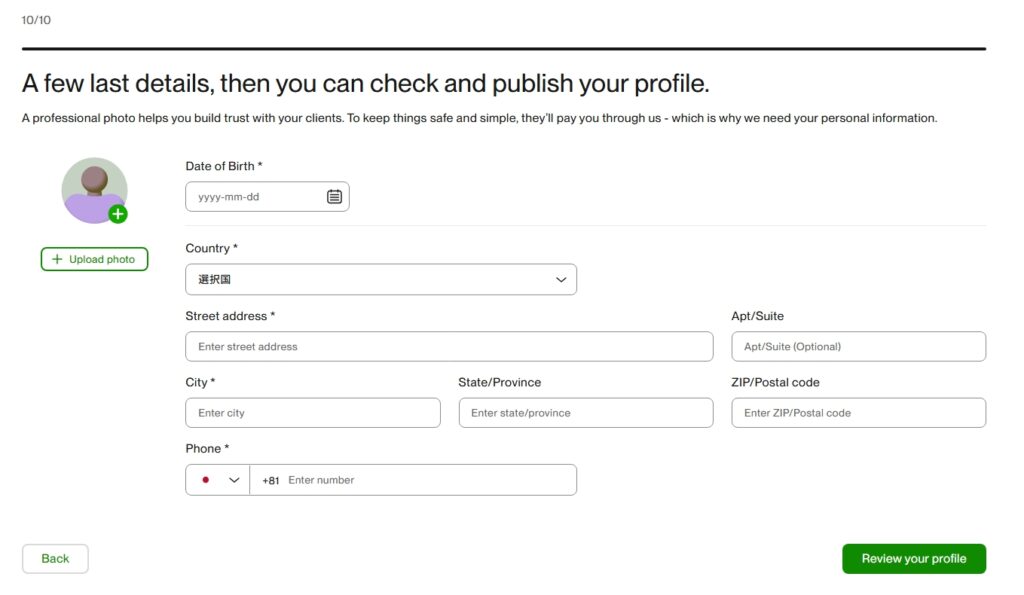Click the ZIP/Postal code field
Screen dimensions: 1024x595
[x=857, y=413]
